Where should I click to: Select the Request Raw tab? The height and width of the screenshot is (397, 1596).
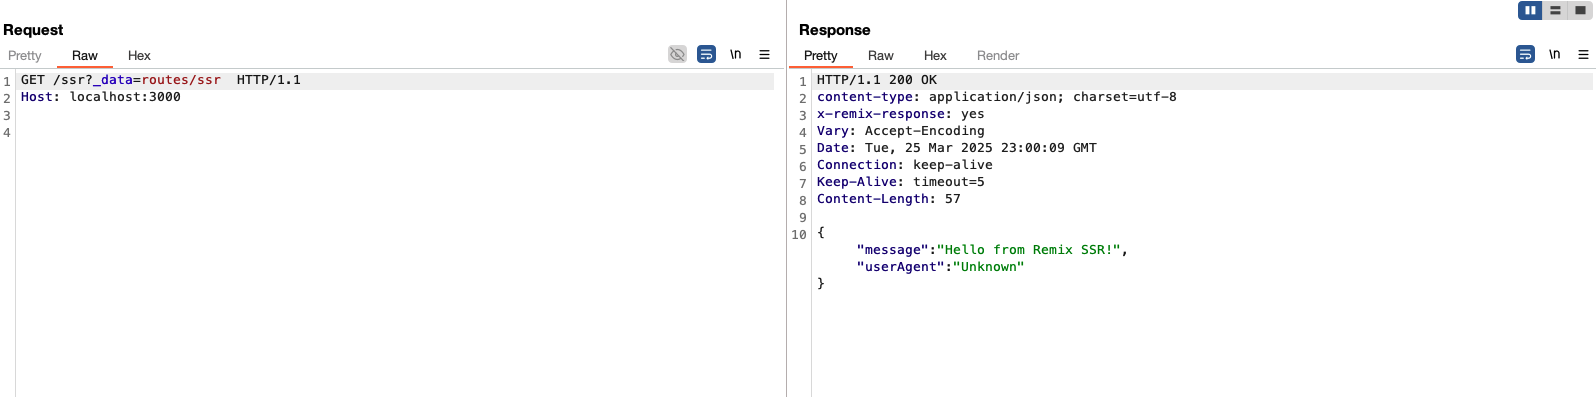pyautogui.click(x=85, y=56)
